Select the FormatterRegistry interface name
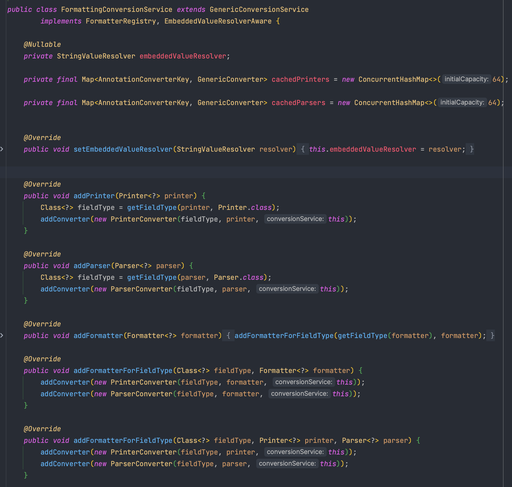 [x=121, y=21]
